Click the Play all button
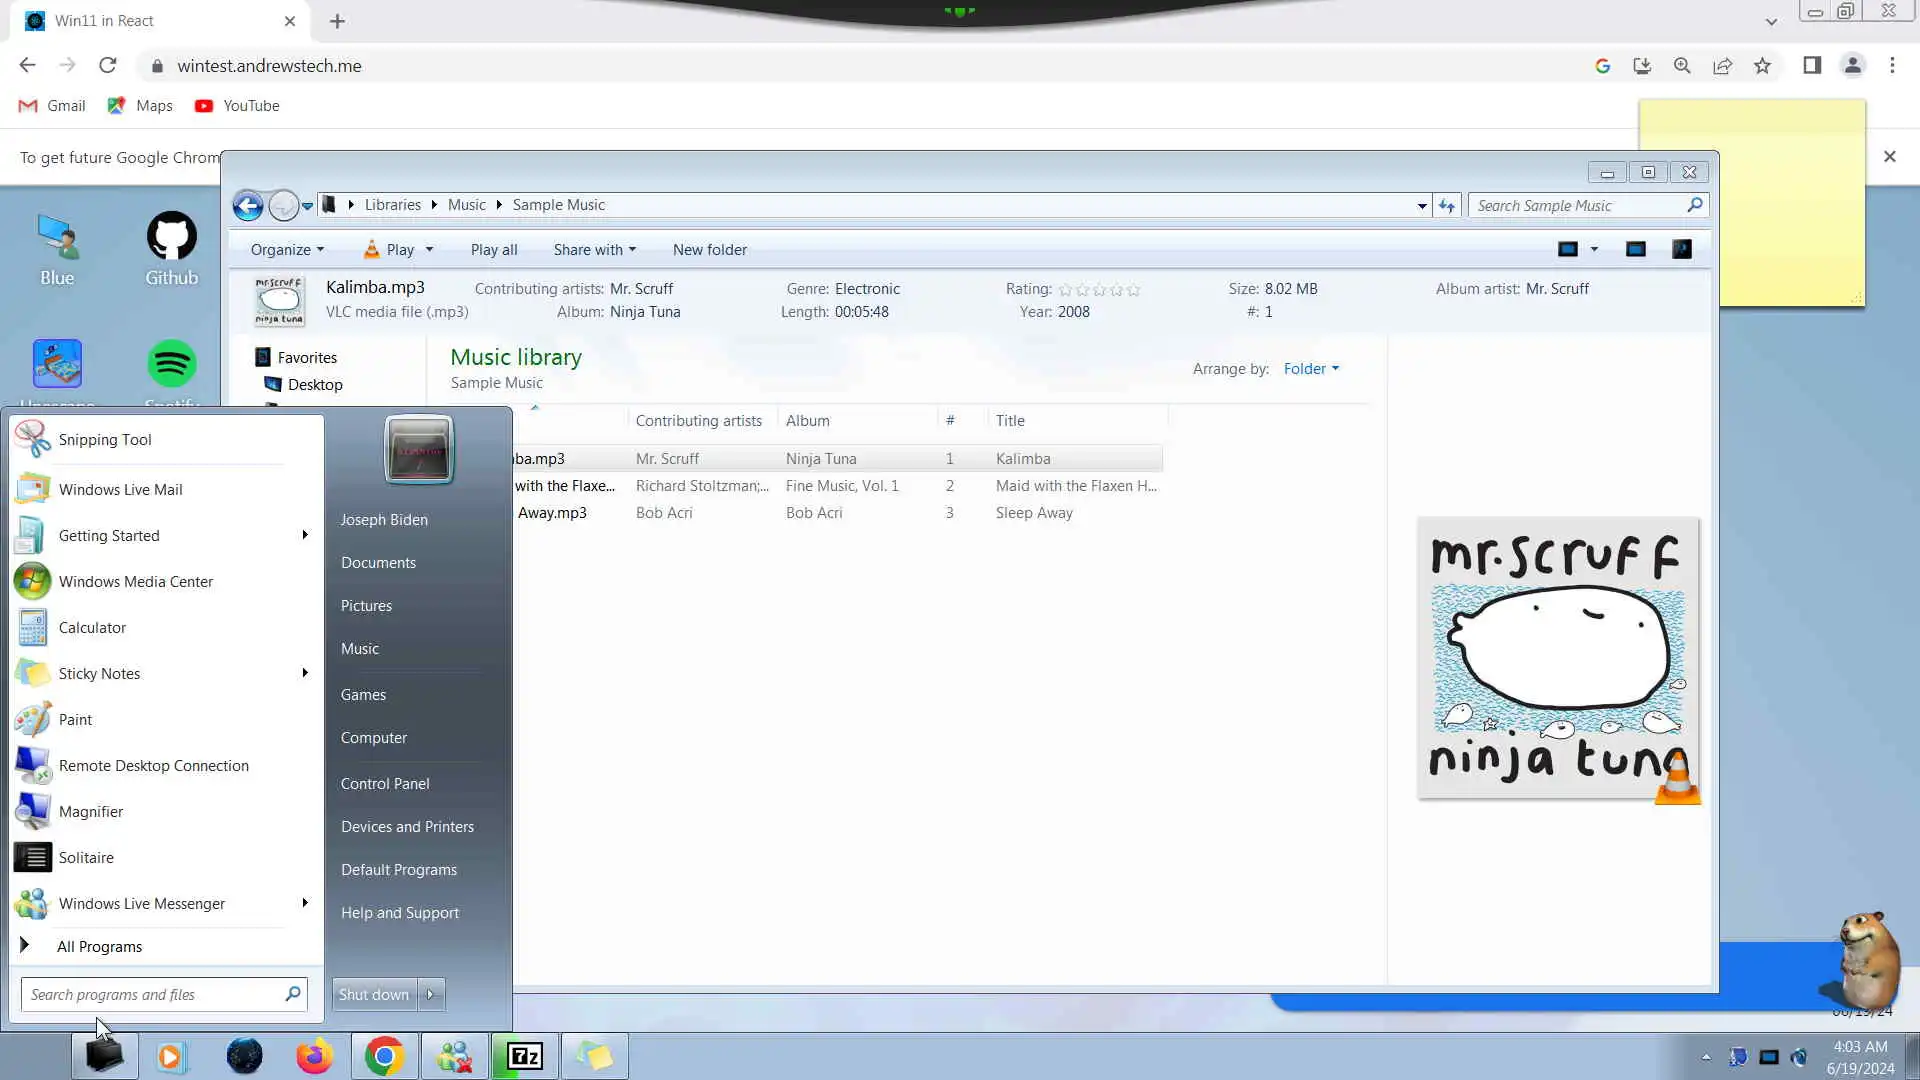Image resolution: width=1920 pixels, height=1080 pixels. click(494, 250)
